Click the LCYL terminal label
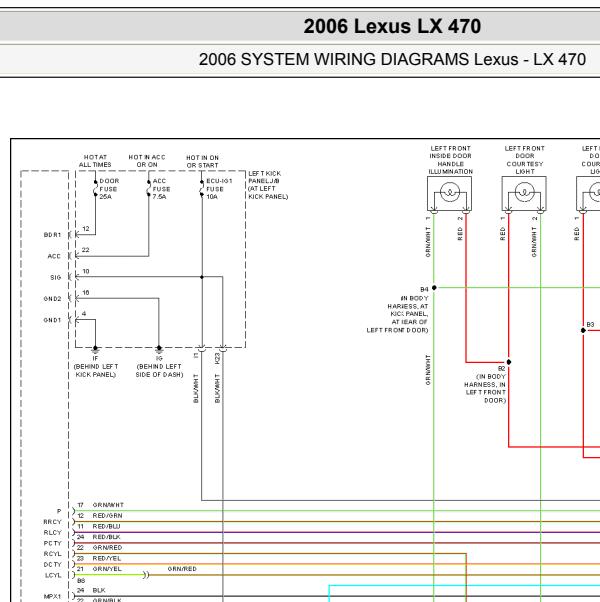The height and width of the screenshot is (602, 600). tap(53, 575)
